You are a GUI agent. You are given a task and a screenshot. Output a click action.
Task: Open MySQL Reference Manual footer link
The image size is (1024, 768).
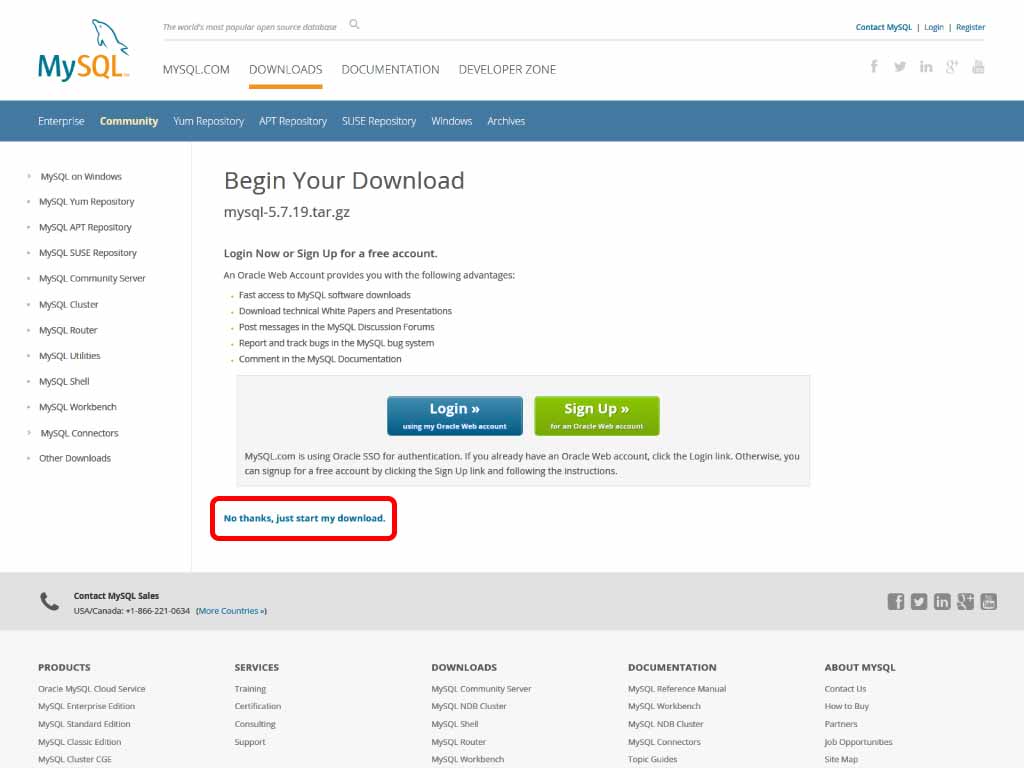pos(677,688)
